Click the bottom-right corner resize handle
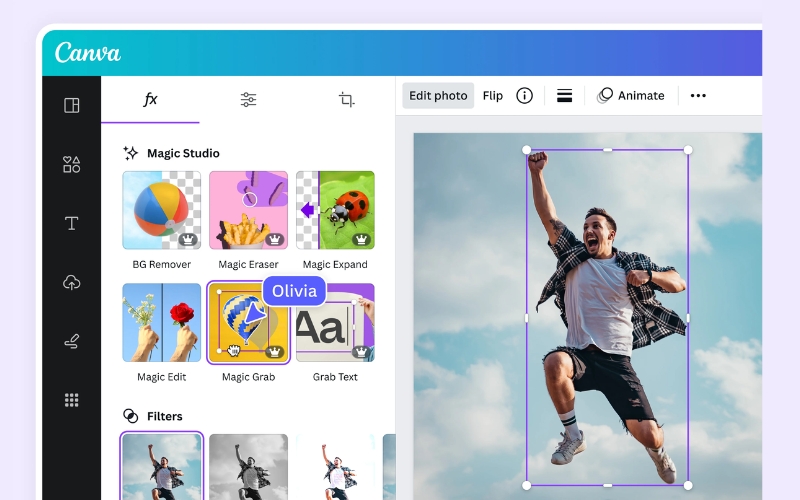Image resolution: width=800 pixels, height=500 pixels. pyautogui.click(x=688, y=485)
